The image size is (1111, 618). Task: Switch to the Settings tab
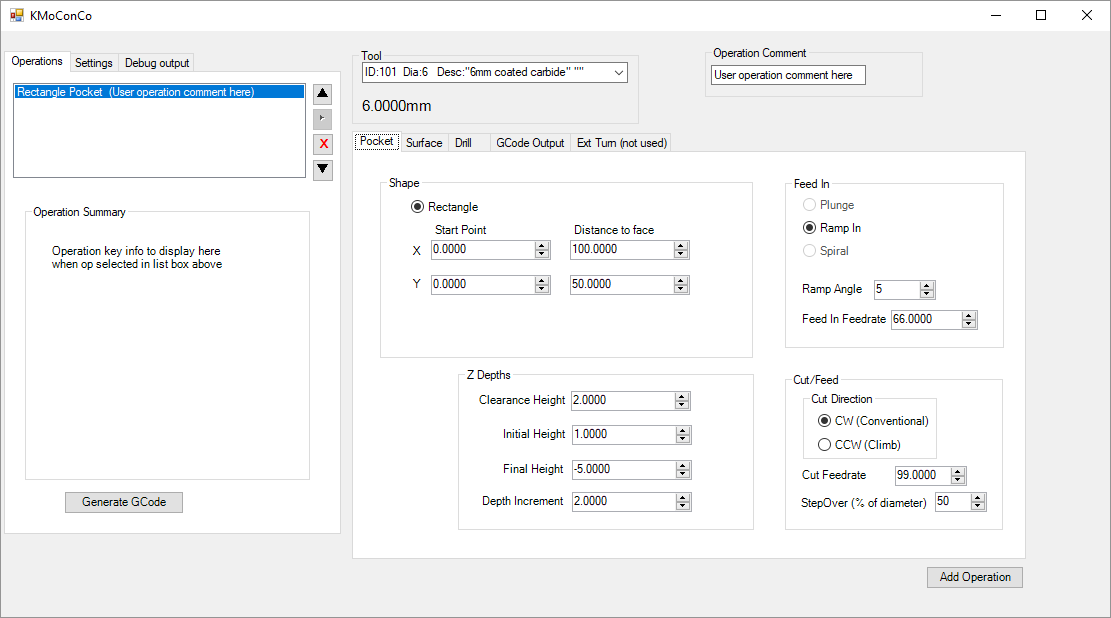click(94, 63)
